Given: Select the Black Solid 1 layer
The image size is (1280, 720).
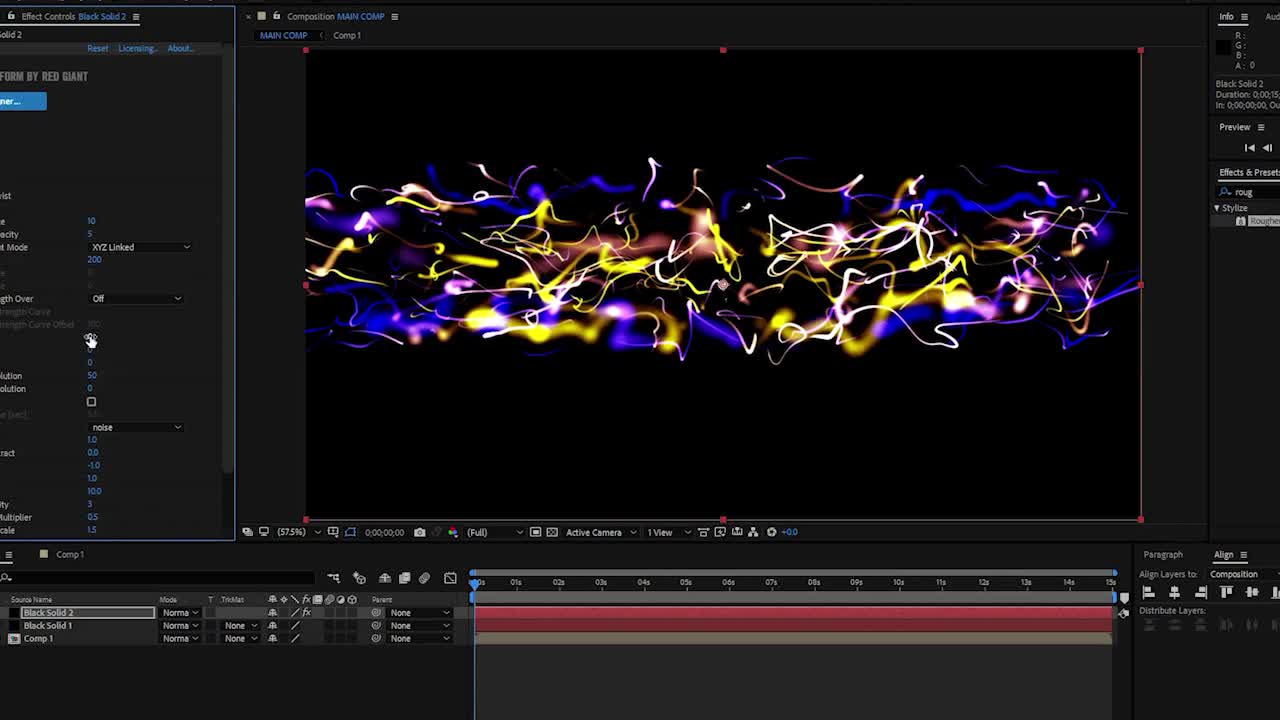Looking at the screenshot, I should [48, 625].
